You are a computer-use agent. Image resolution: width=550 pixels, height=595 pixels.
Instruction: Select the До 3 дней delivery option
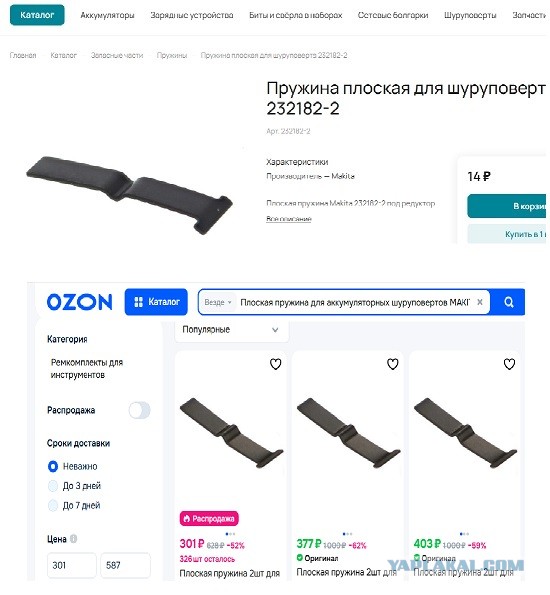(53, 486)
